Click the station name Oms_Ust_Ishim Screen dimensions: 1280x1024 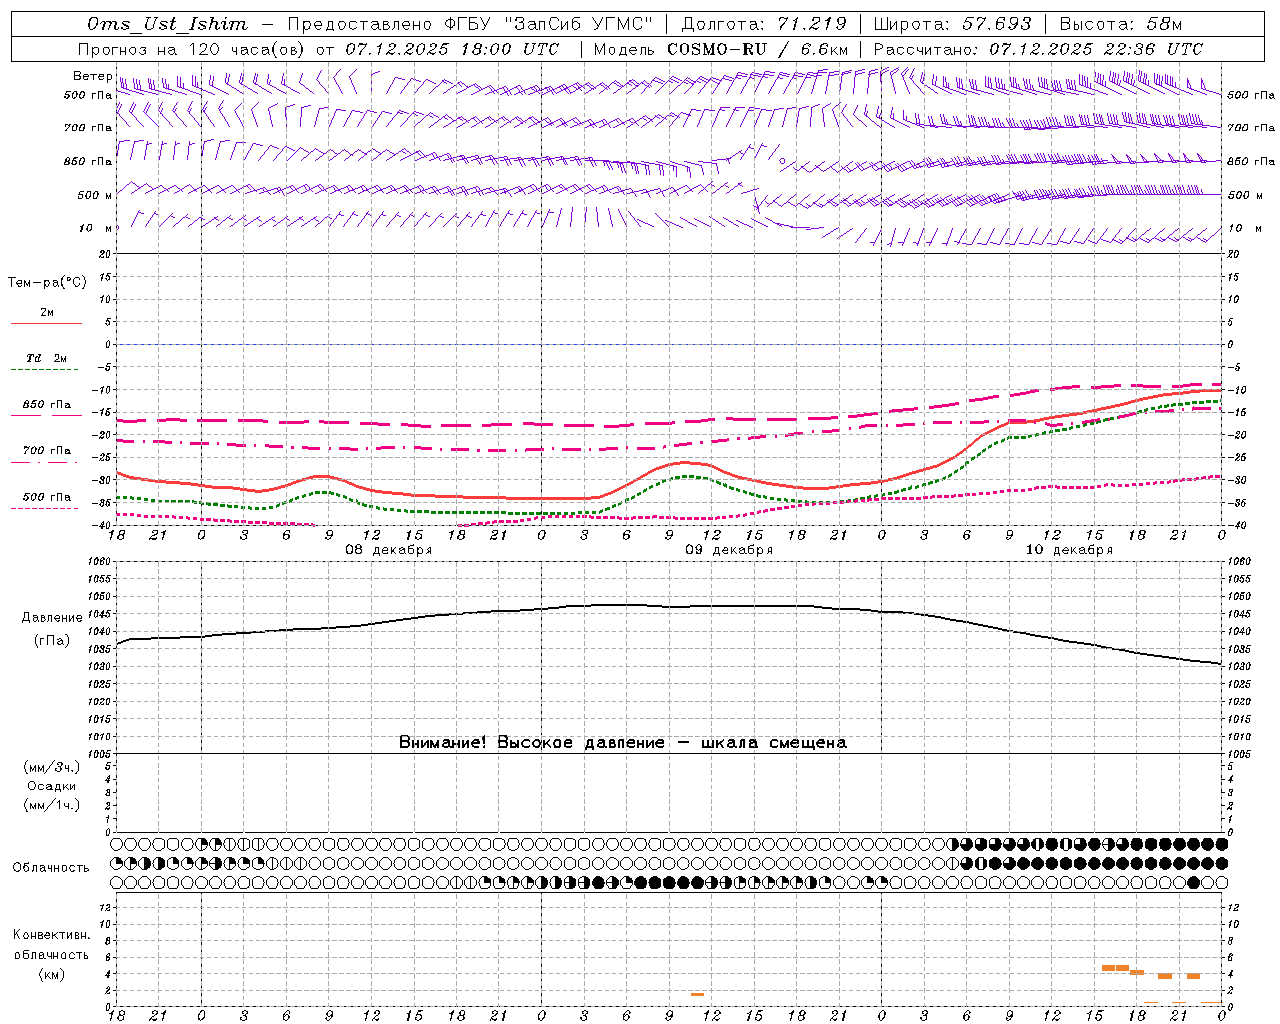pyautogui.click(x=167, y=24)
